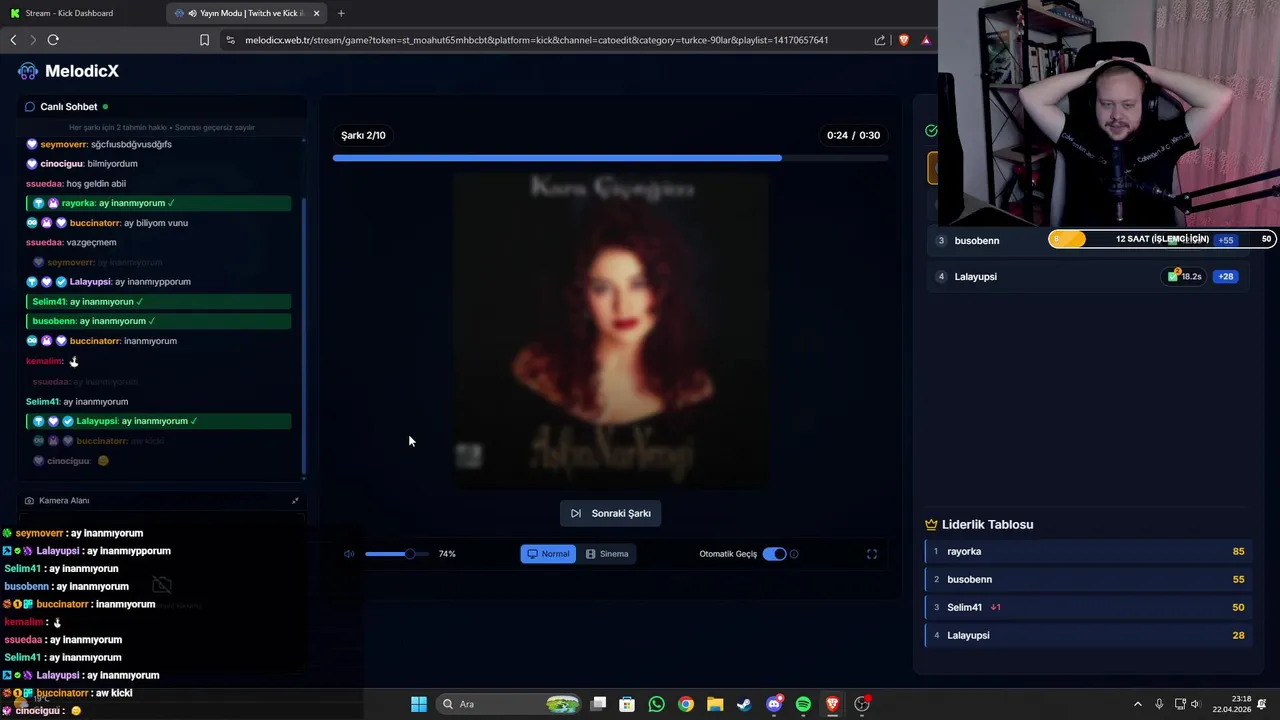Switch to Normal view mode
Viewport: 1280px width, 720px height.
(548, 554)
